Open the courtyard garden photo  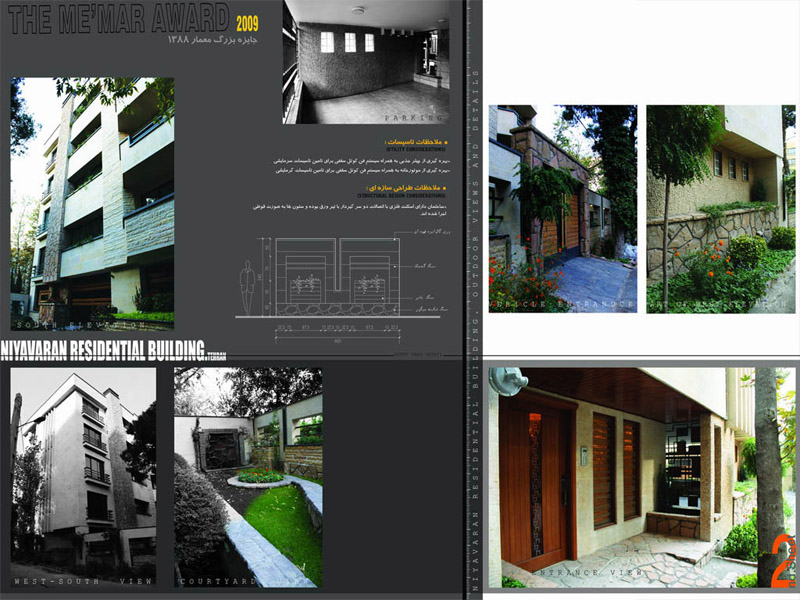tap(248, 477)
